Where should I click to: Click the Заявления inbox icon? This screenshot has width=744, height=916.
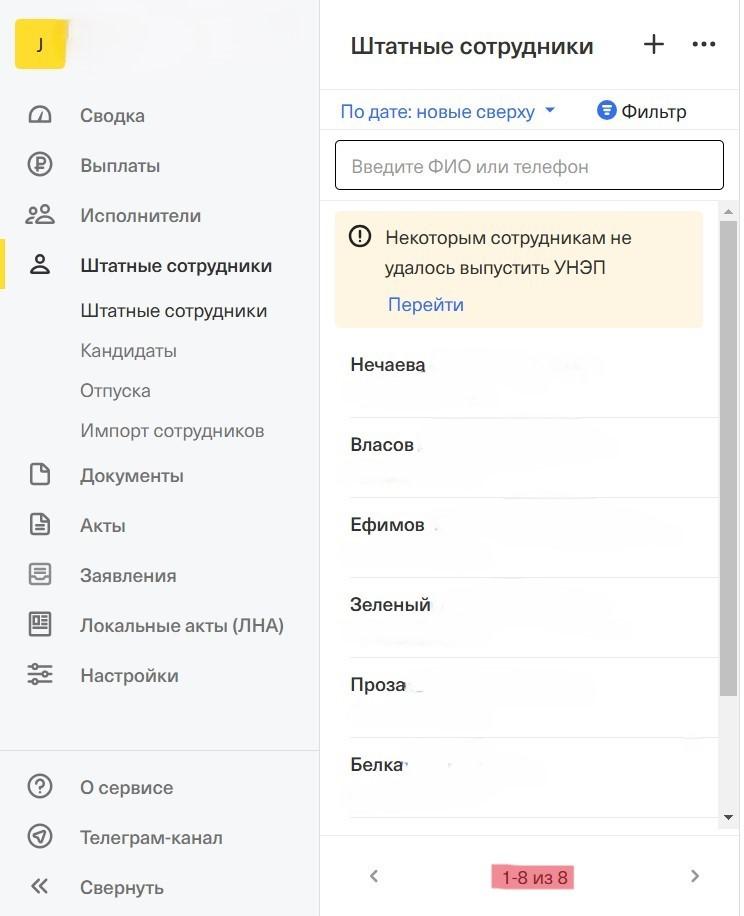pos(40,575)
